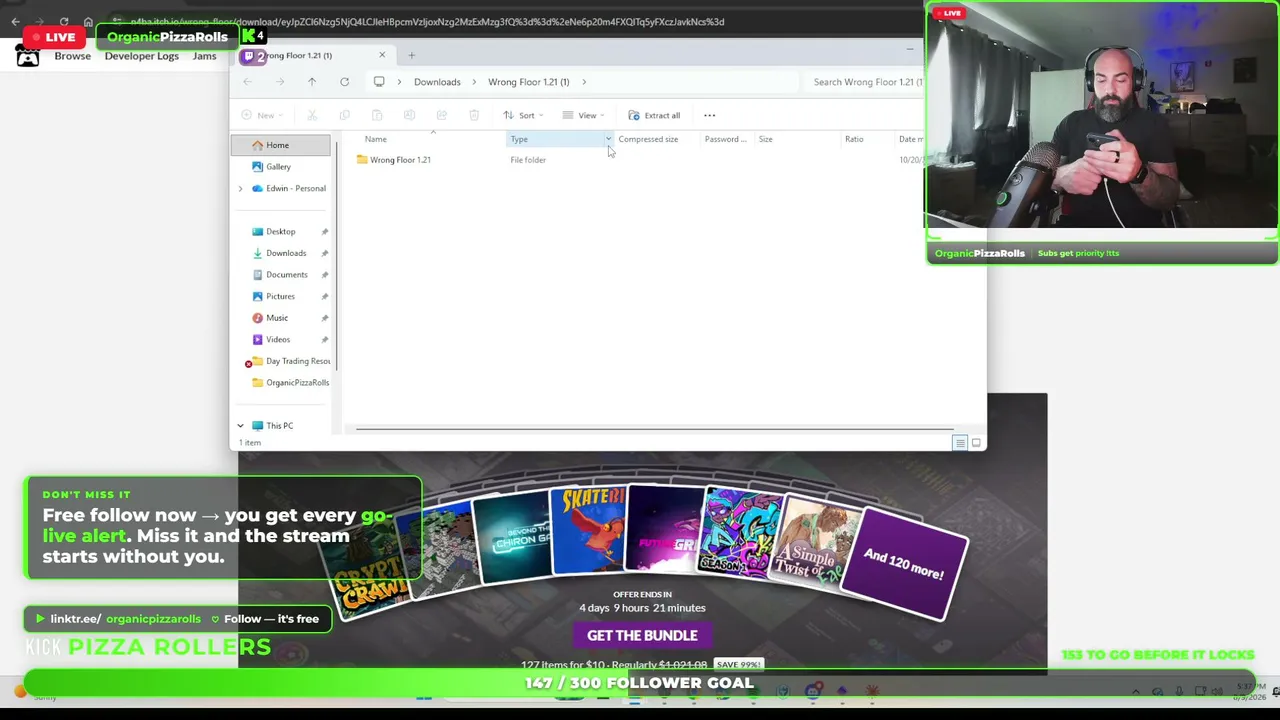Image resolution: width=1280 pixels, height=720 pixels.
Task: Click Downloads breadcrumb in address bar
Action: pos(437,82)
